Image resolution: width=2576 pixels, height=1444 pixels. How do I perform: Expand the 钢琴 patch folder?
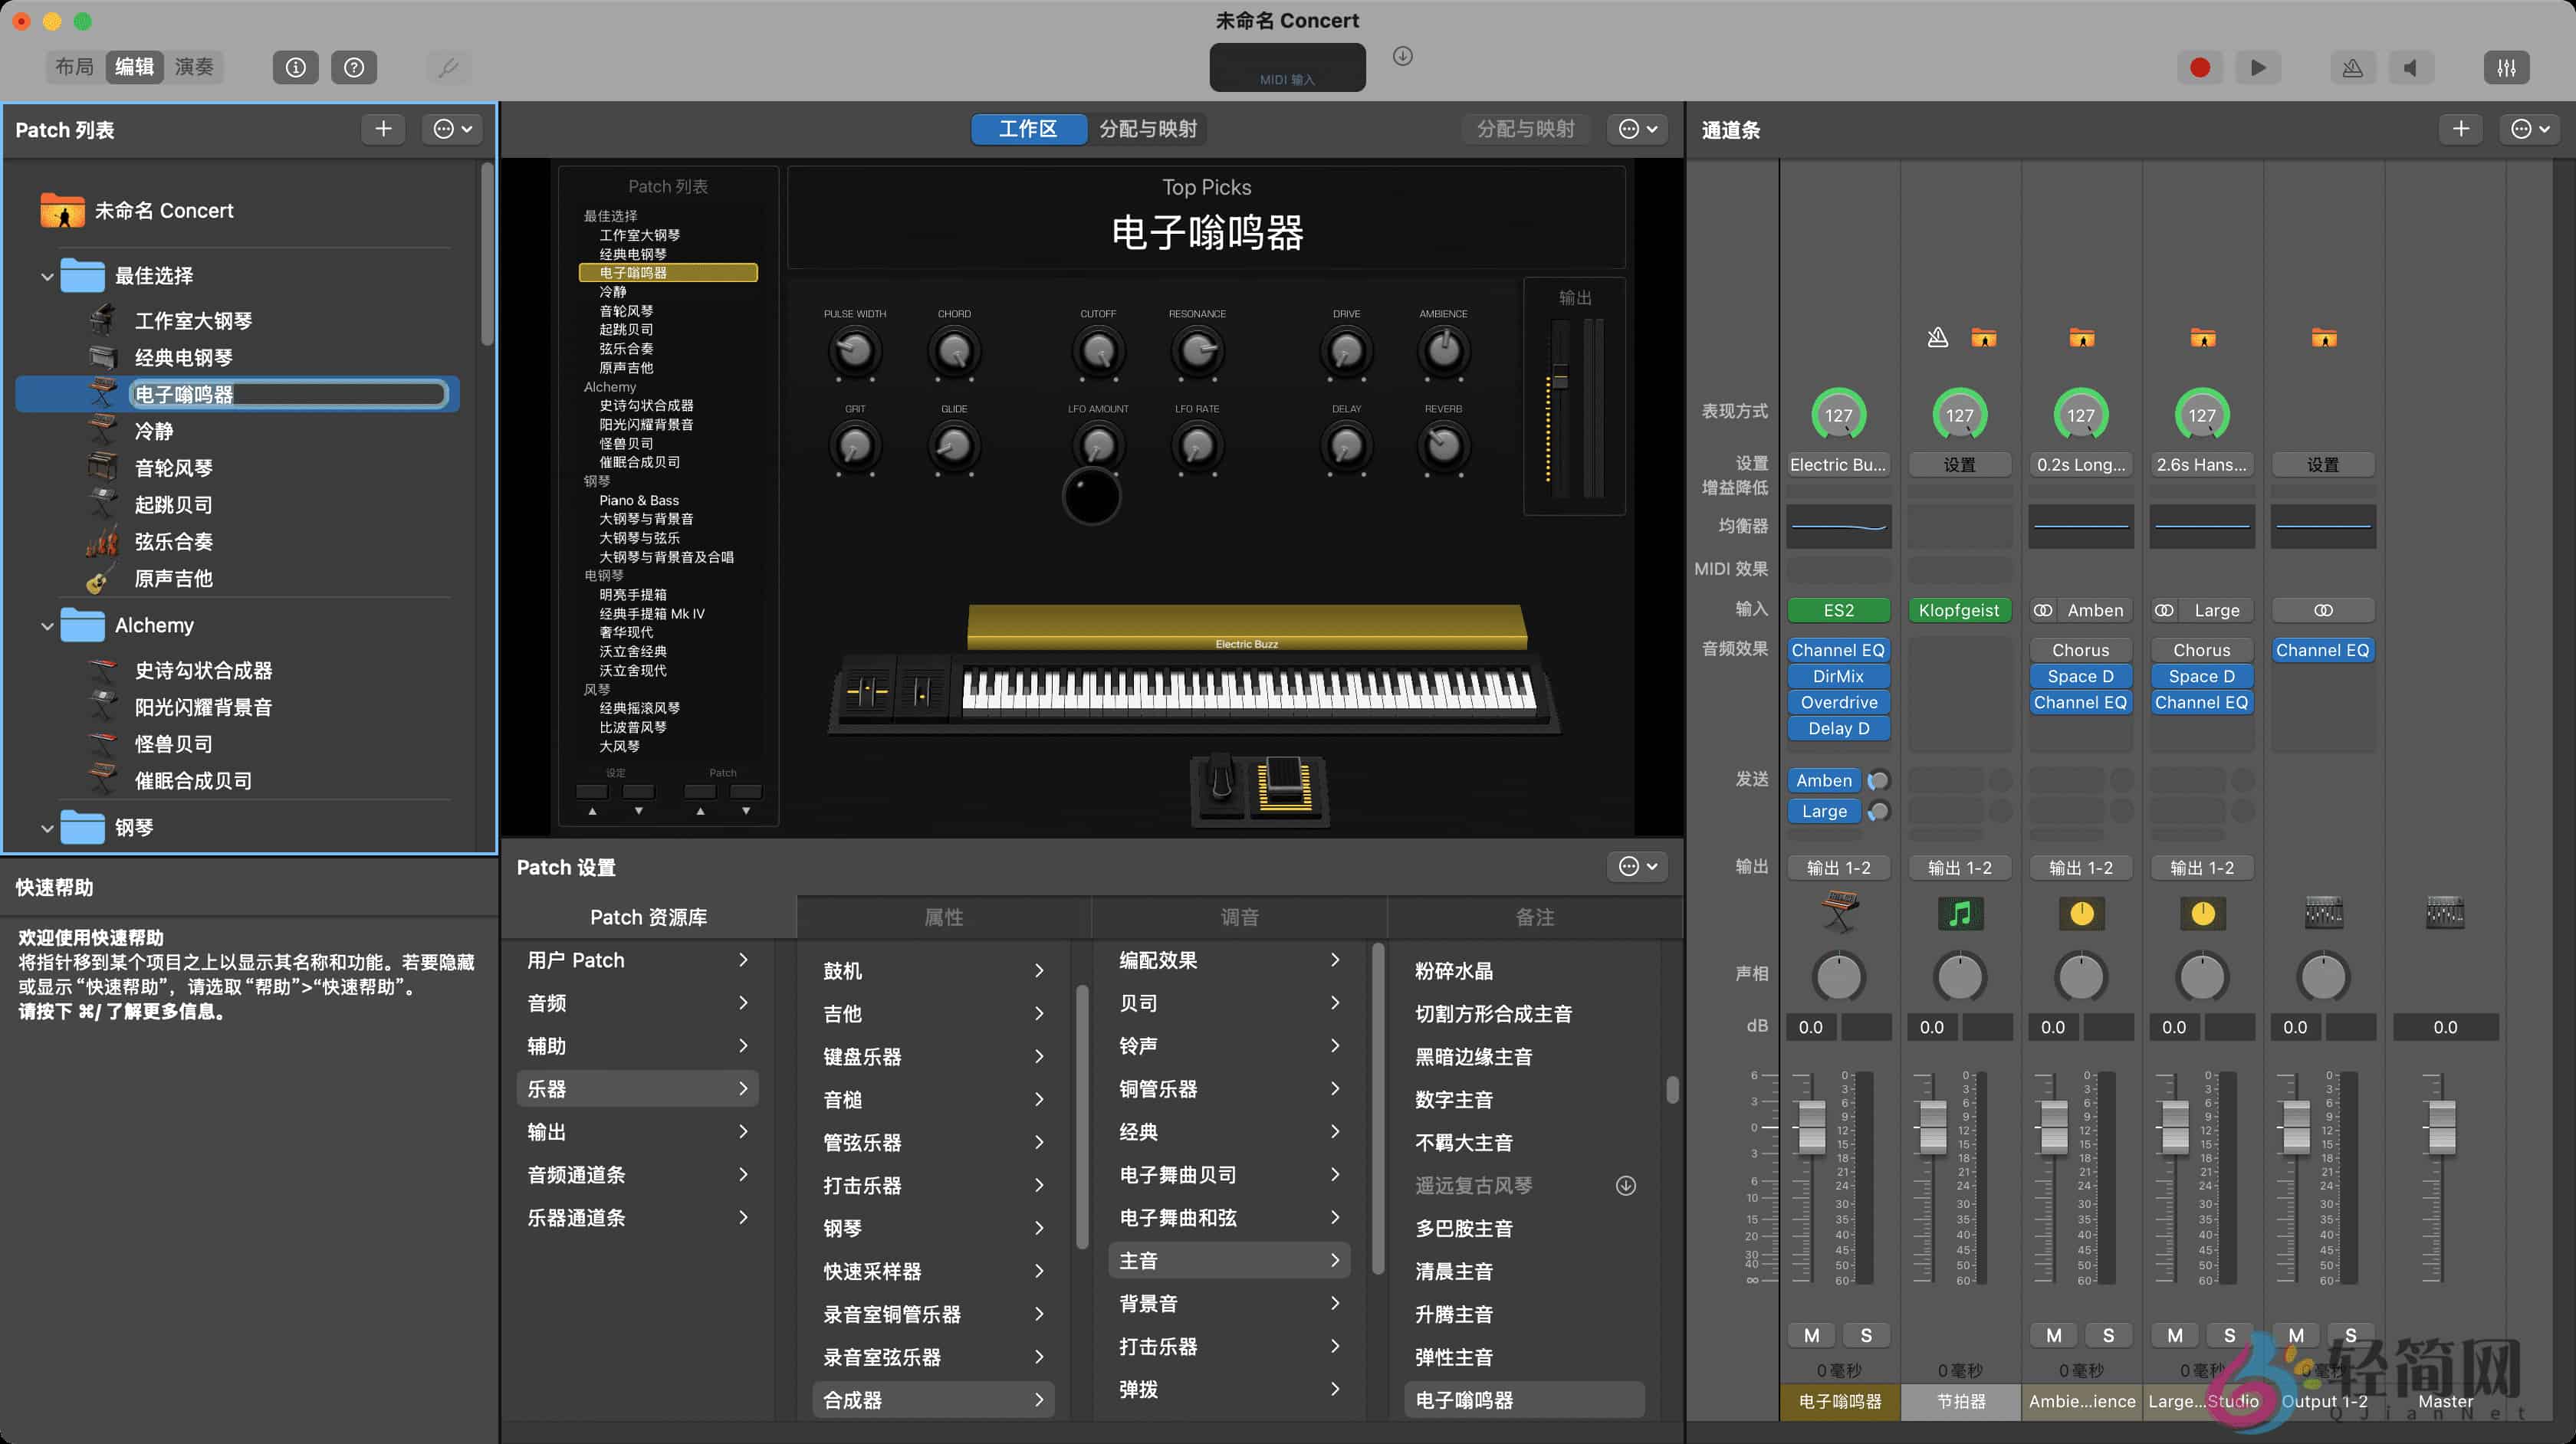47,828
